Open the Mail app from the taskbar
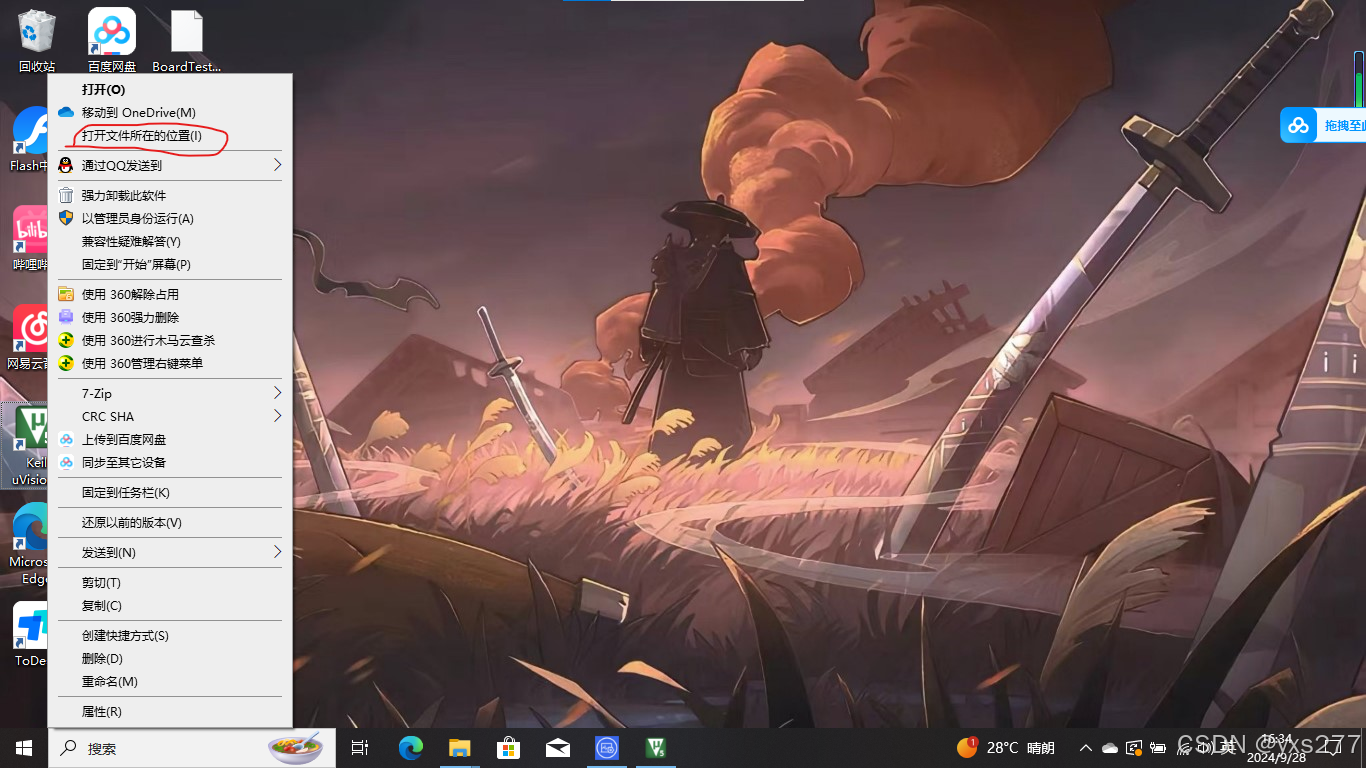 point(558,748)
